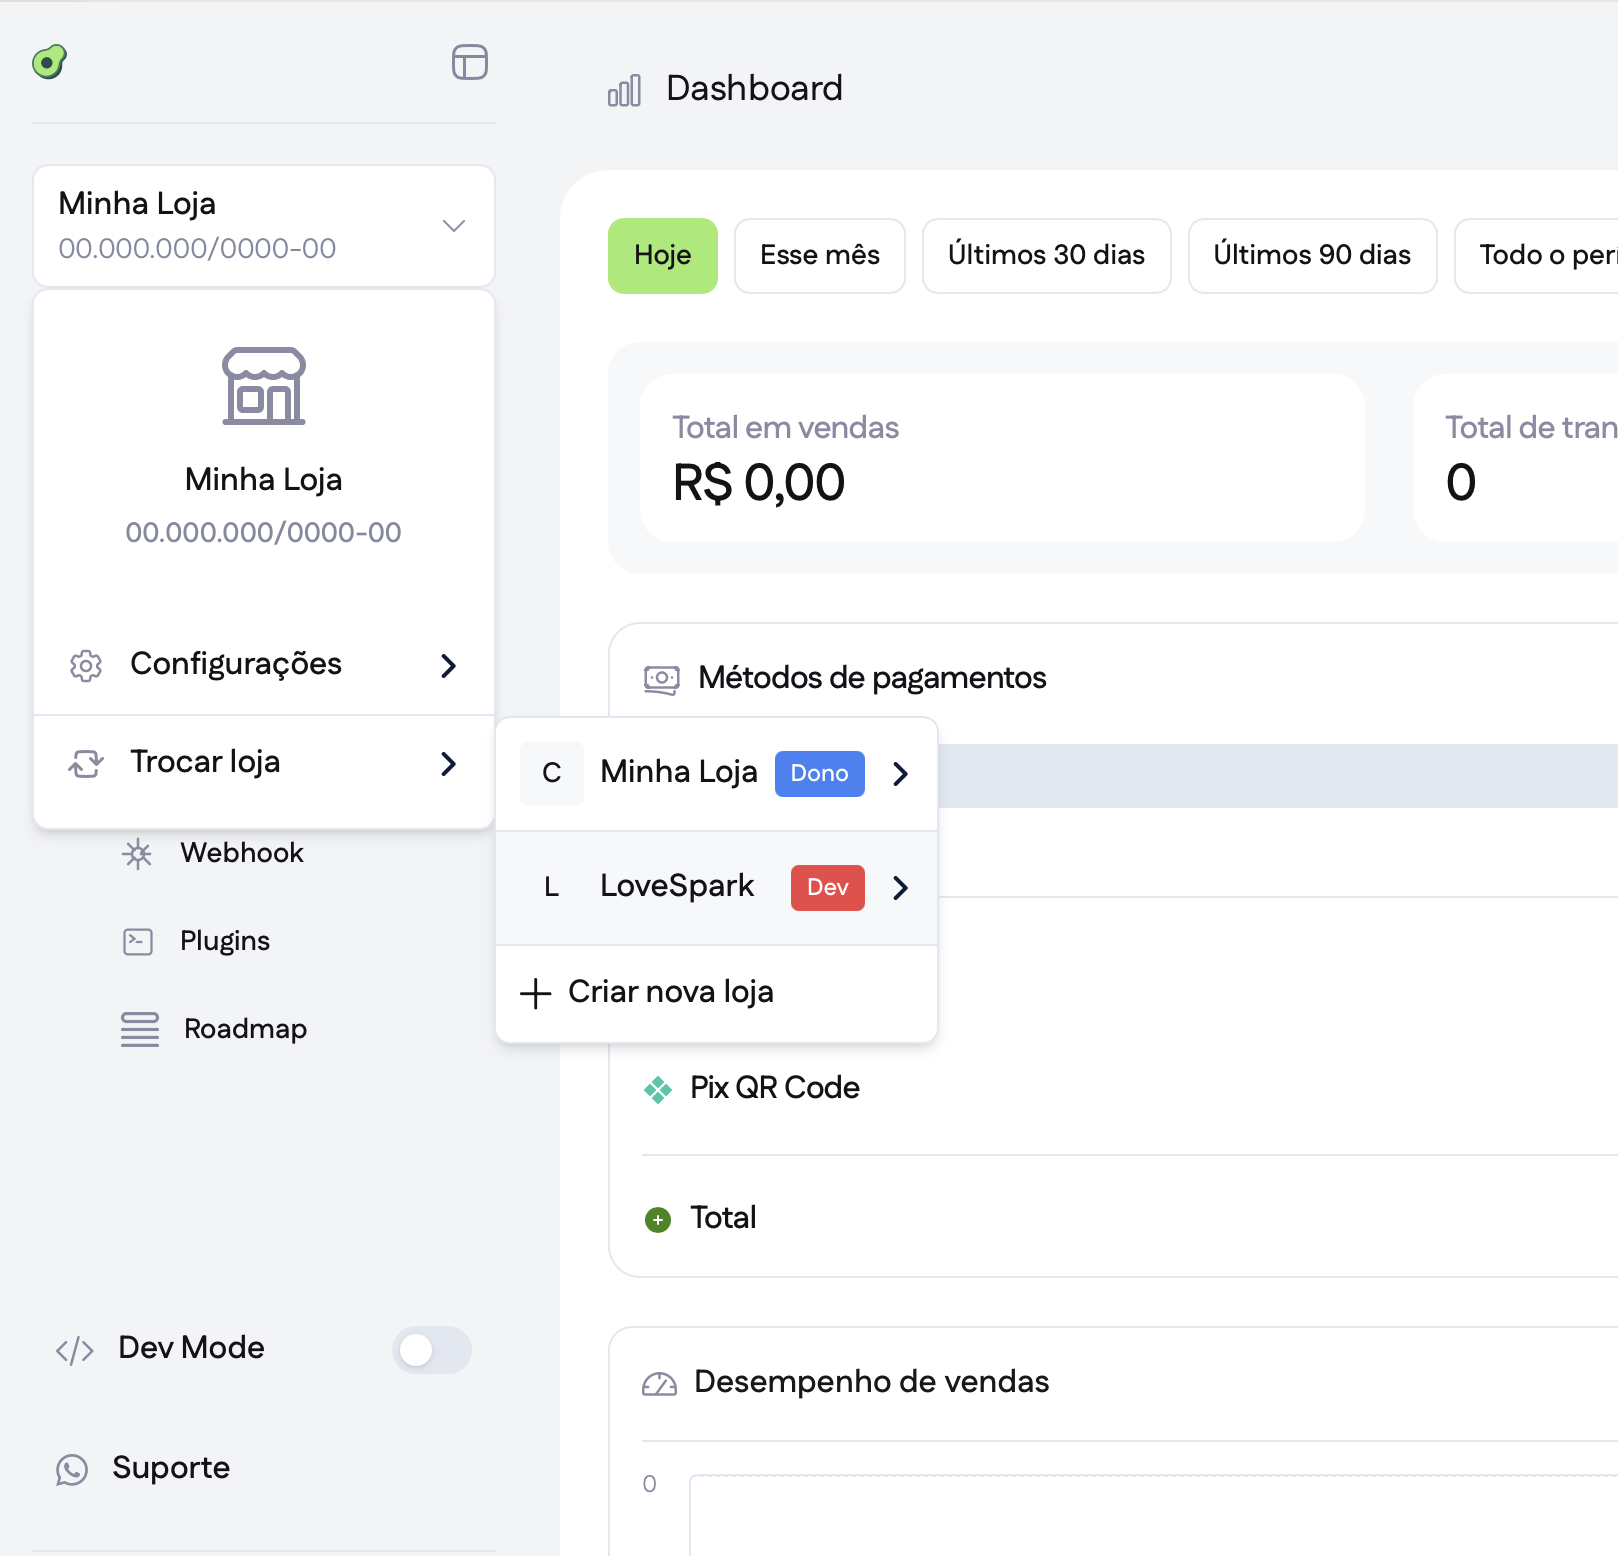This screenshot has height=1556, width=1618.
Task: Click the Total em vendas card
Action: coord(1002,458)
